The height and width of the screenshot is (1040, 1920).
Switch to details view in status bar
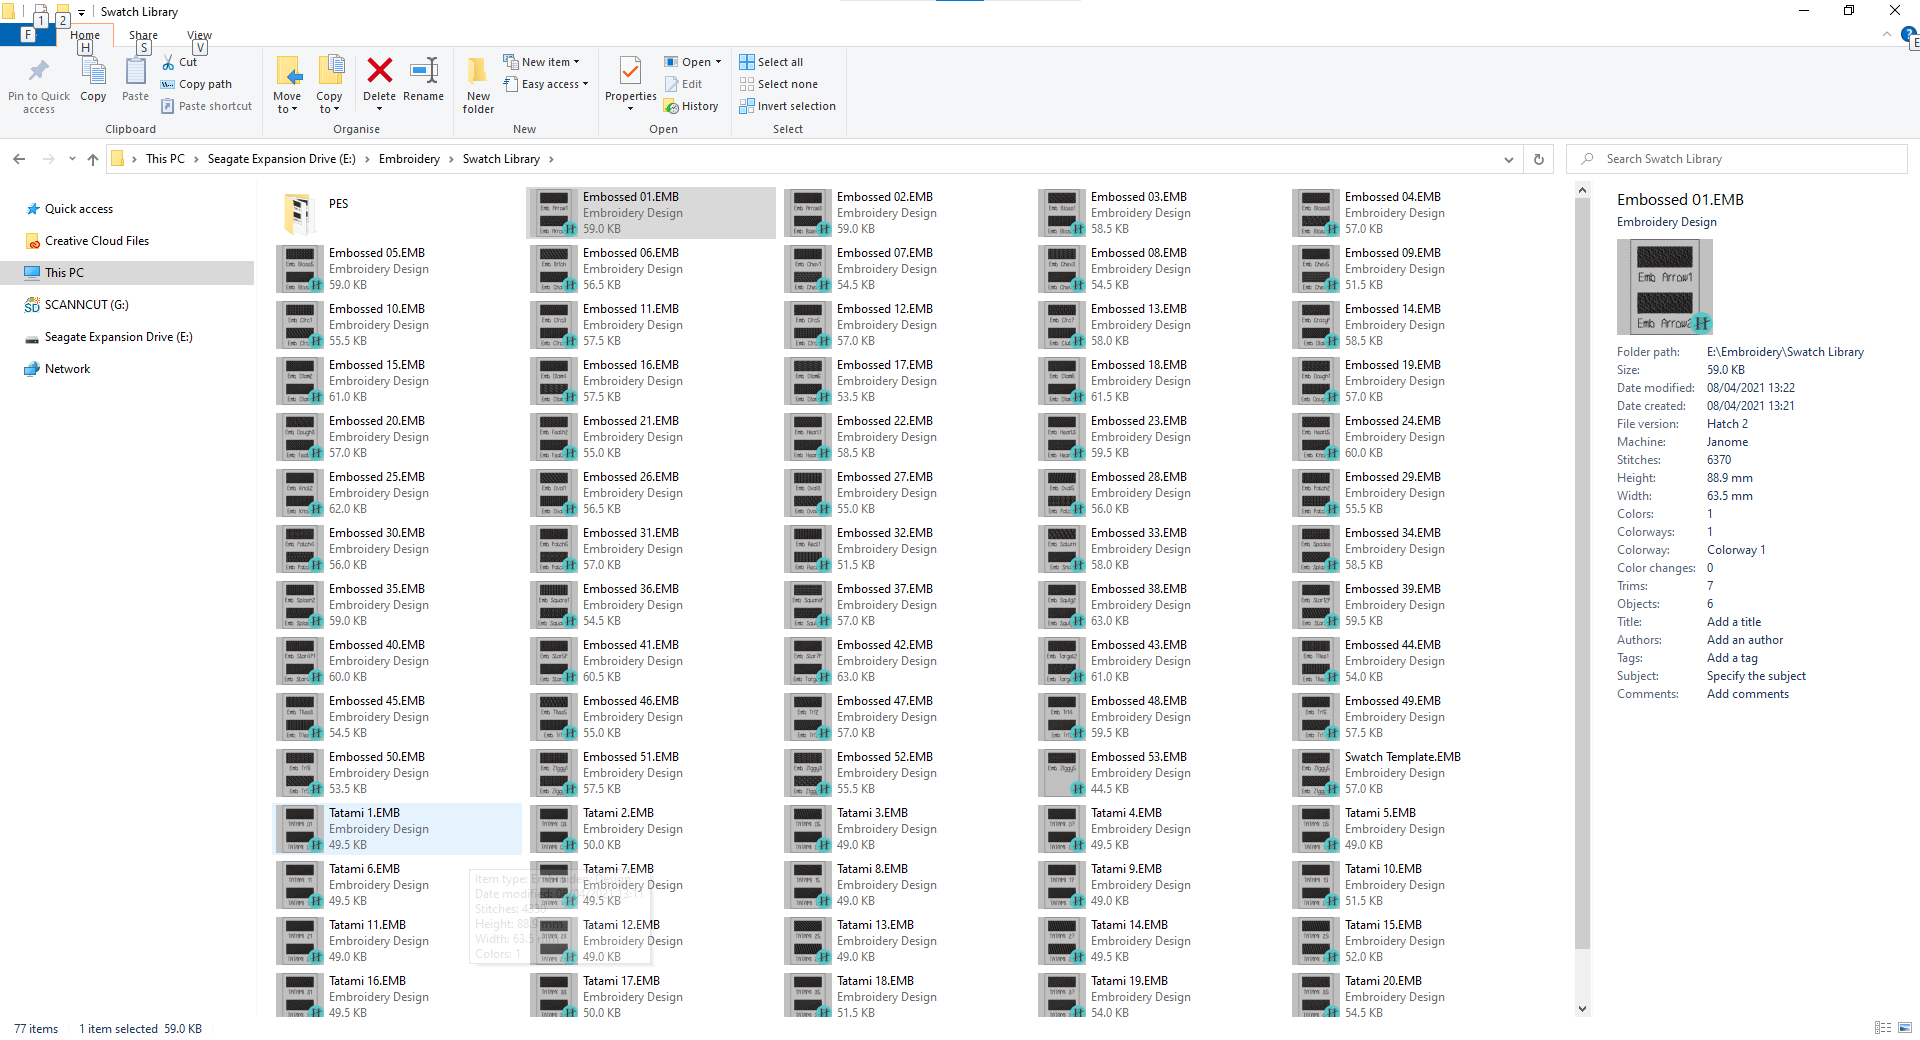[1883, 1028]
